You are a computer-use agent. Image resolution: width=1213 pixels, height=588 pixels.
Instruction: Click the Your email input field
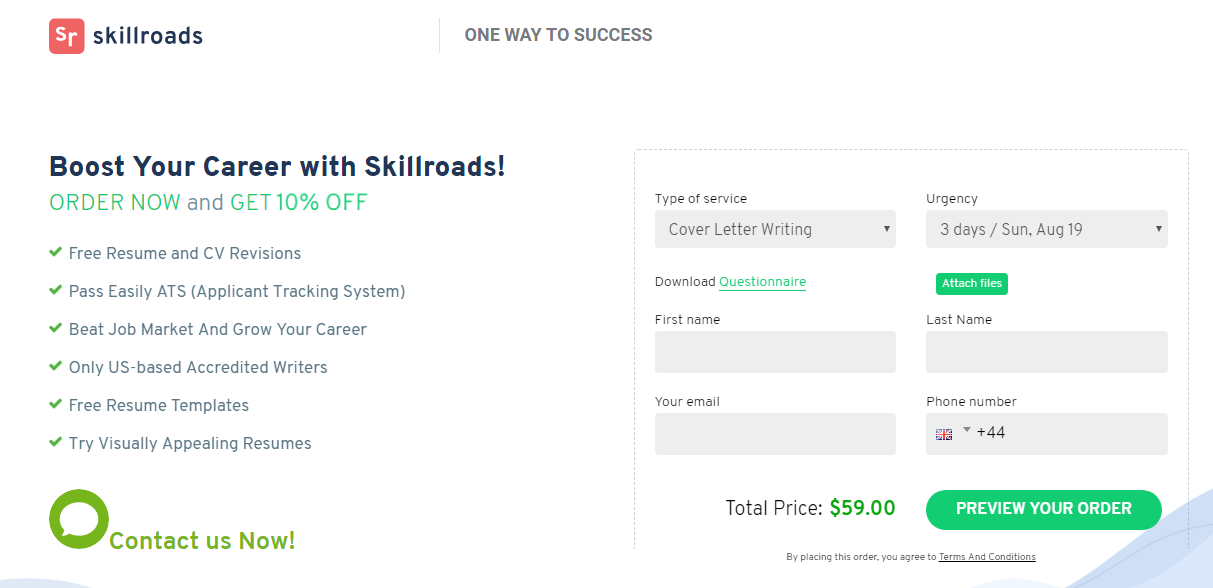pos(775,434)
